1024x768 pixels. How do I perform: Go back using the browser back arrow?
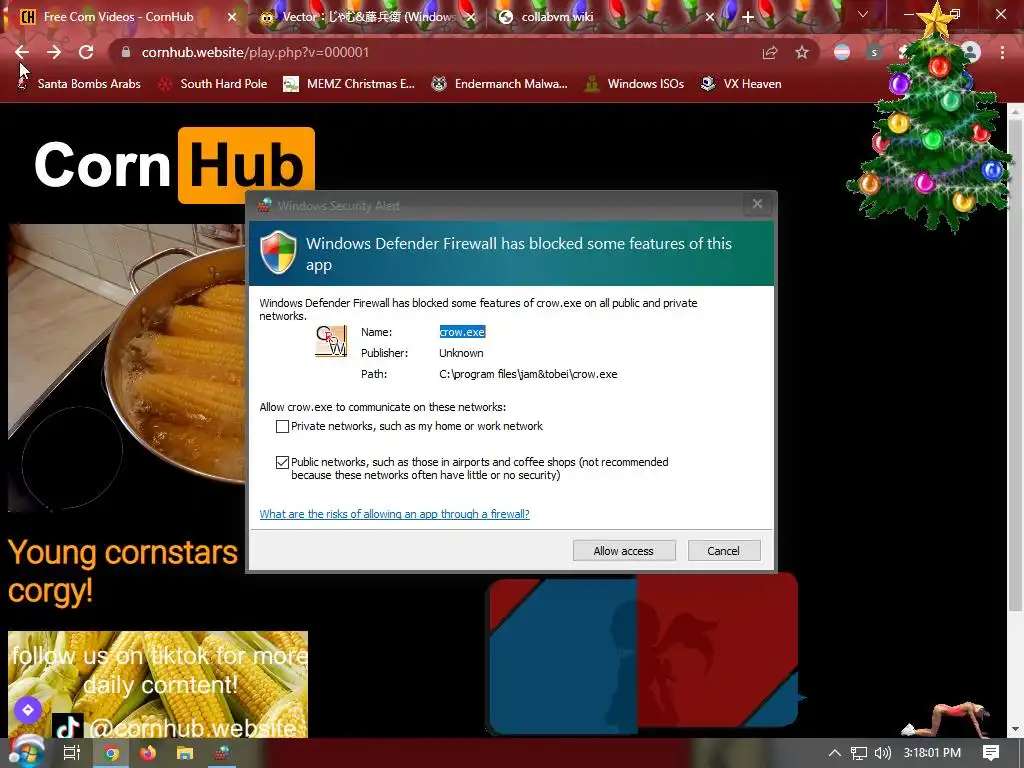pos(22,52)
